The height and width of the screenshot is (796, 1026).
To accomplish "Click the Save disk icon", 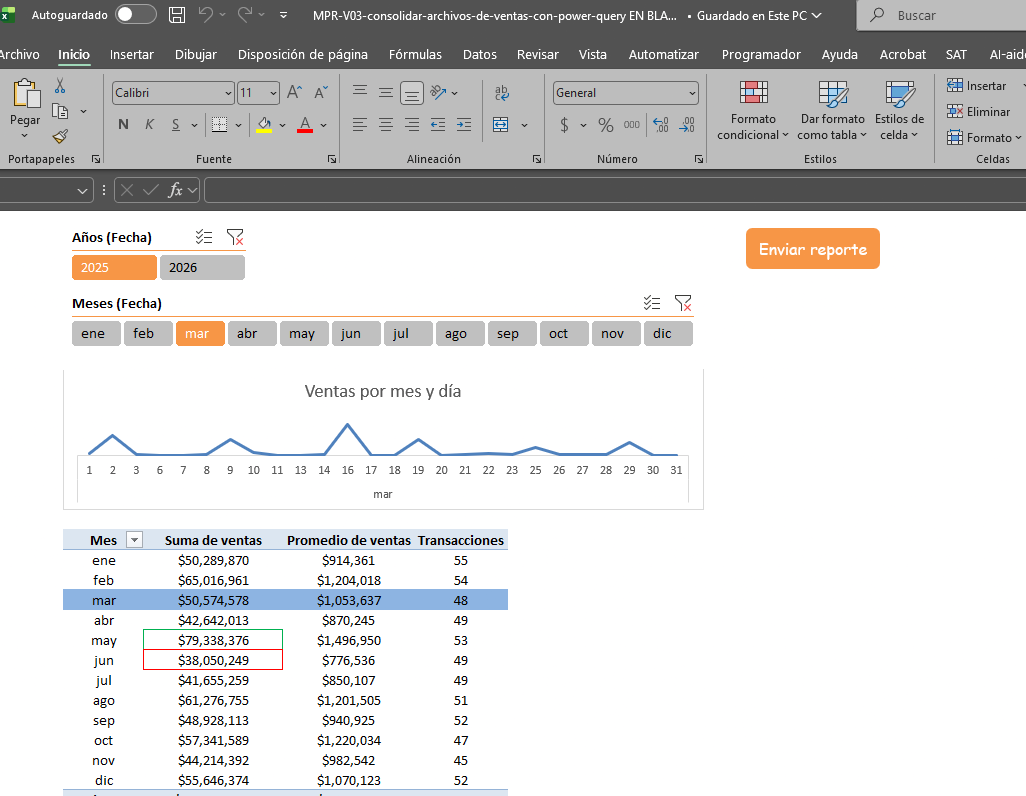I will click(x=177, y=15).
